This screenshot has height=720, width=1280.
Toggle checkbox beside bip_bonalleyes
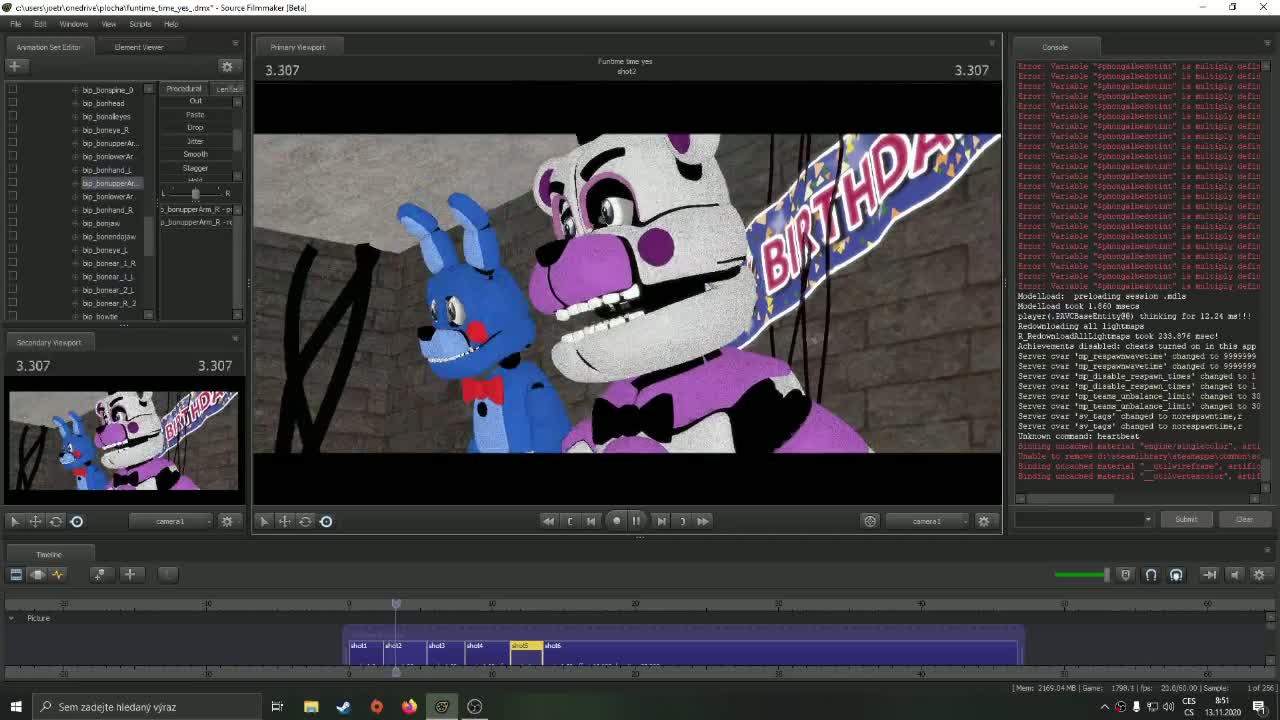(x=12, y=116)
